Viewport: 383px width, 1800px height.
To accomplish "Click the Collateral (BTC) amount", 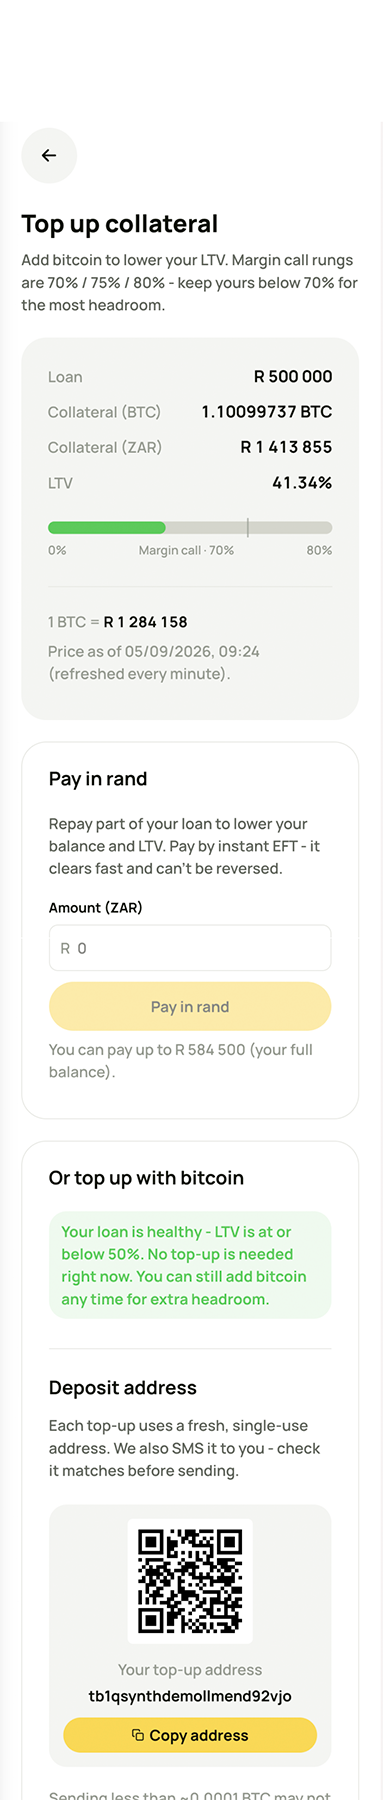I will coord(267,412).
